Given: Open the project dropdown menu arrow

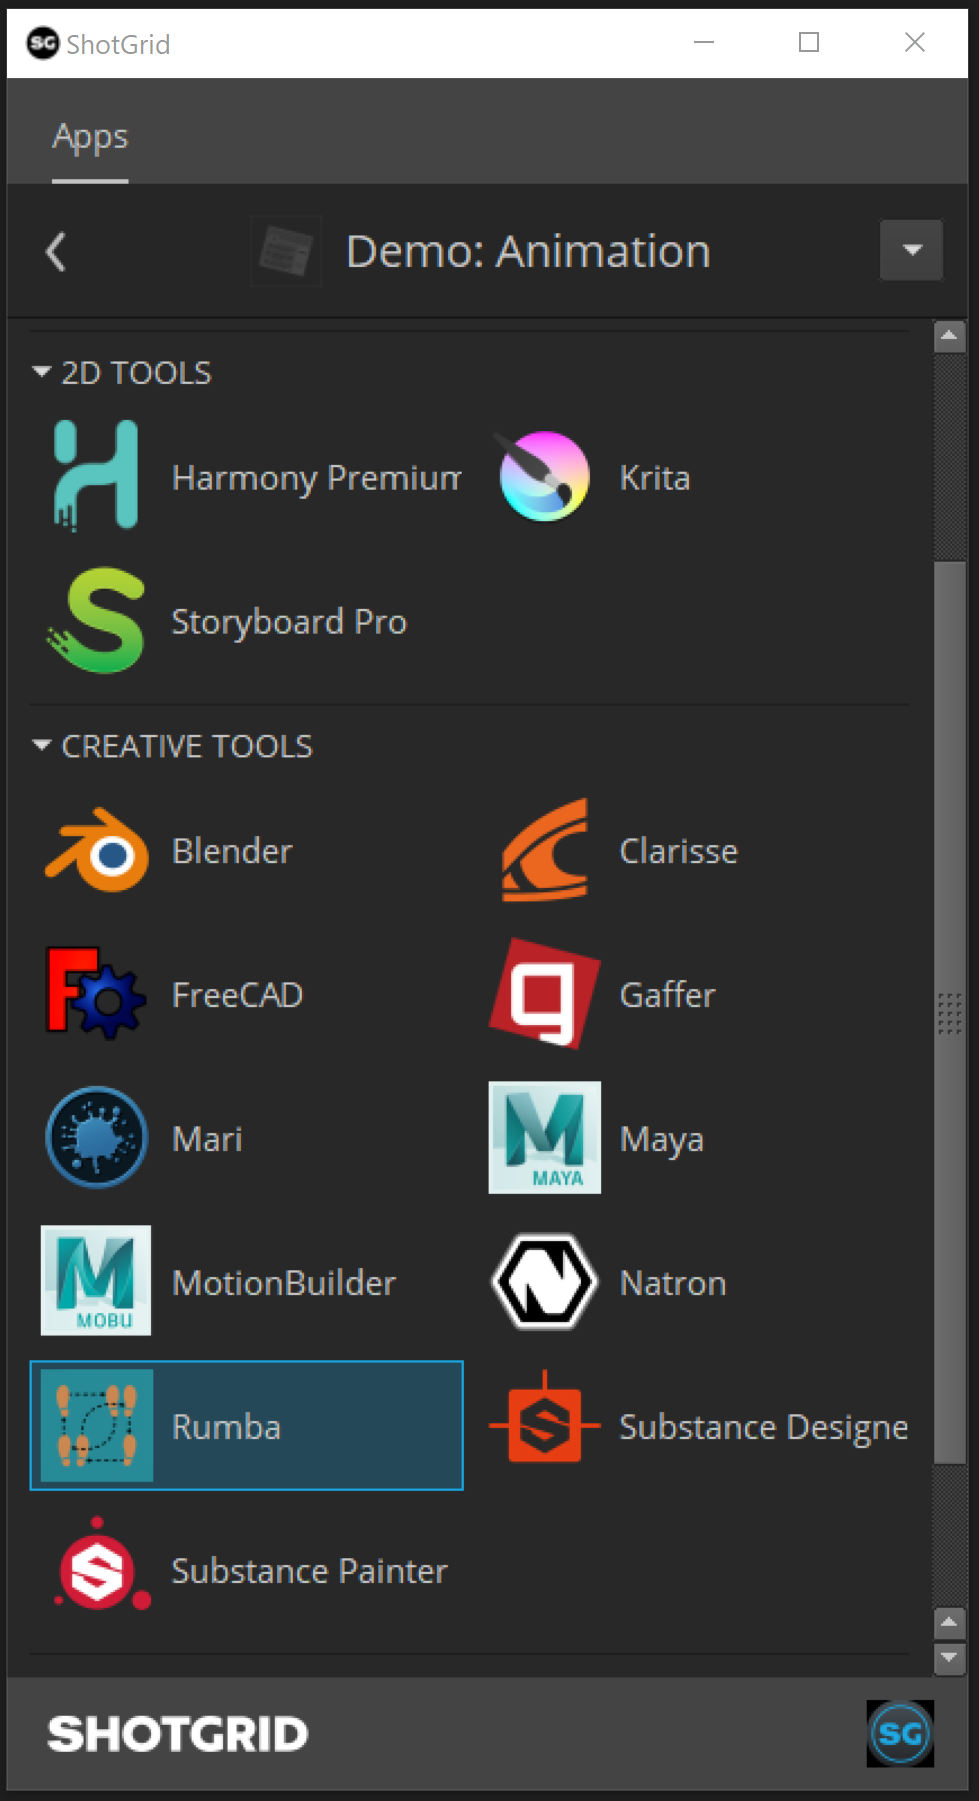Looking at the screenshot, I should [x=911, y=250].
